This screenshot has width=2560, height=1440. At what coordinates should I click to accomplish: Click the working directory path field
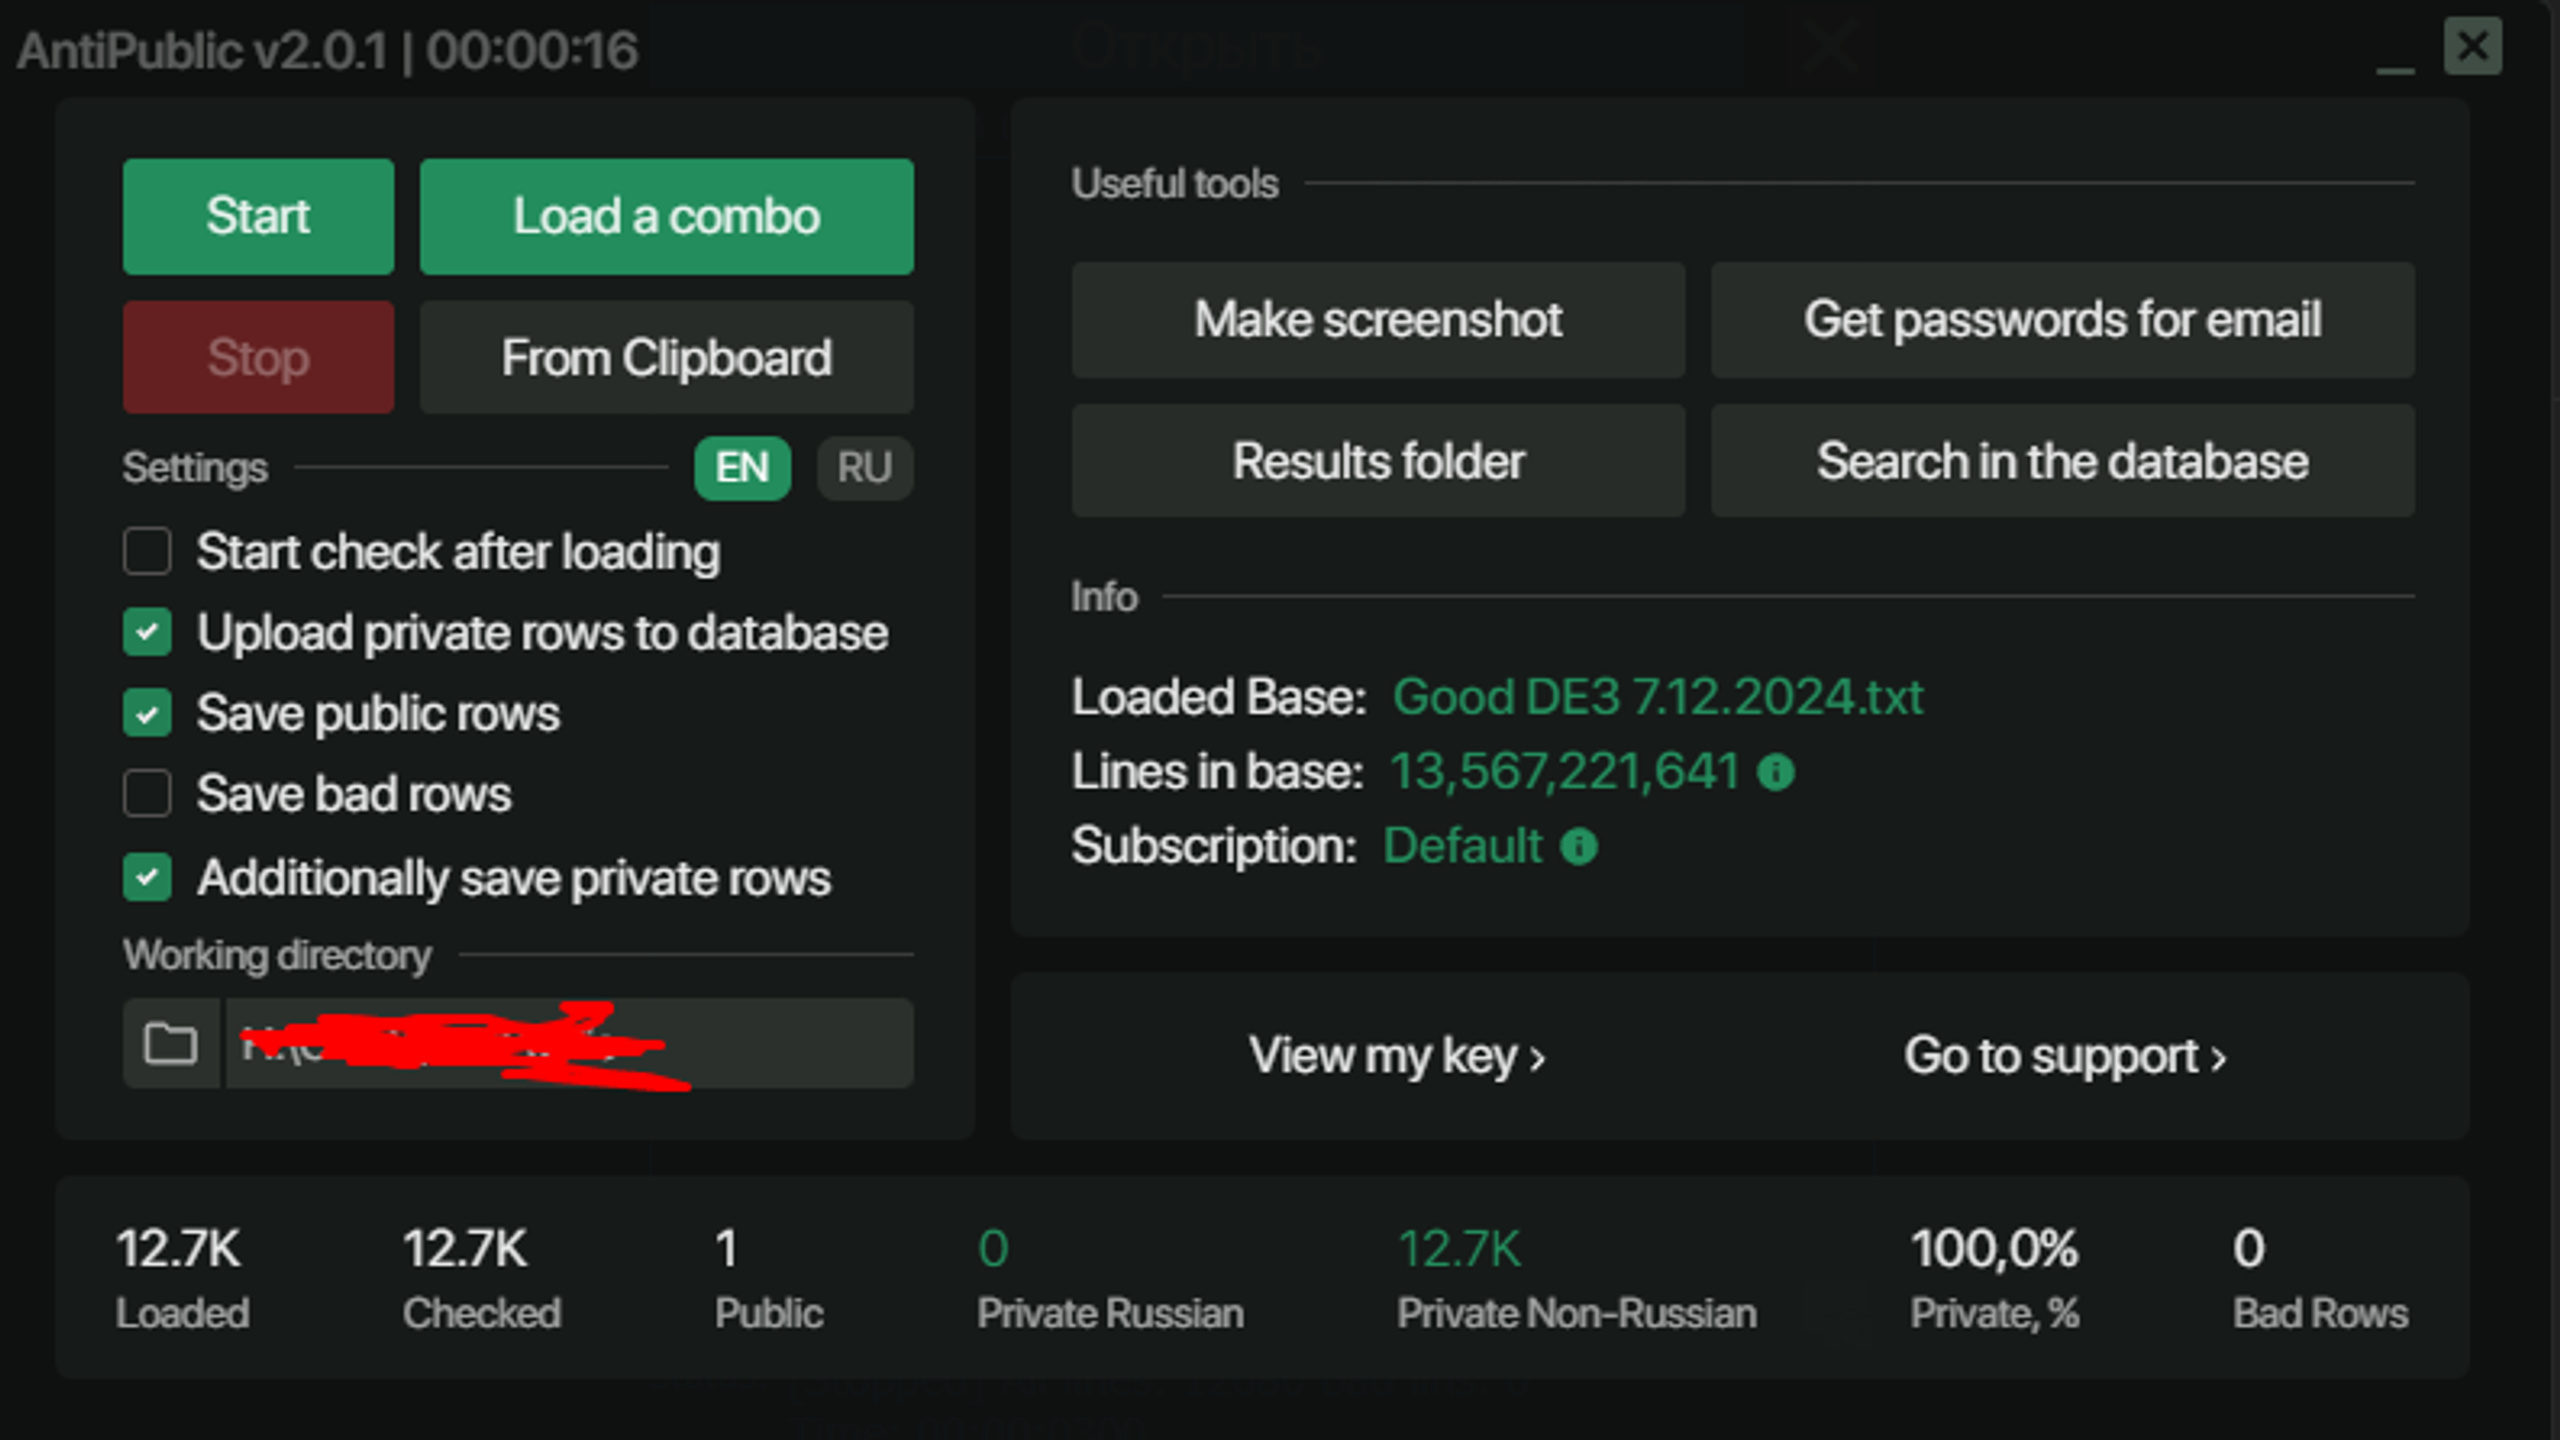coord(569,1044)
